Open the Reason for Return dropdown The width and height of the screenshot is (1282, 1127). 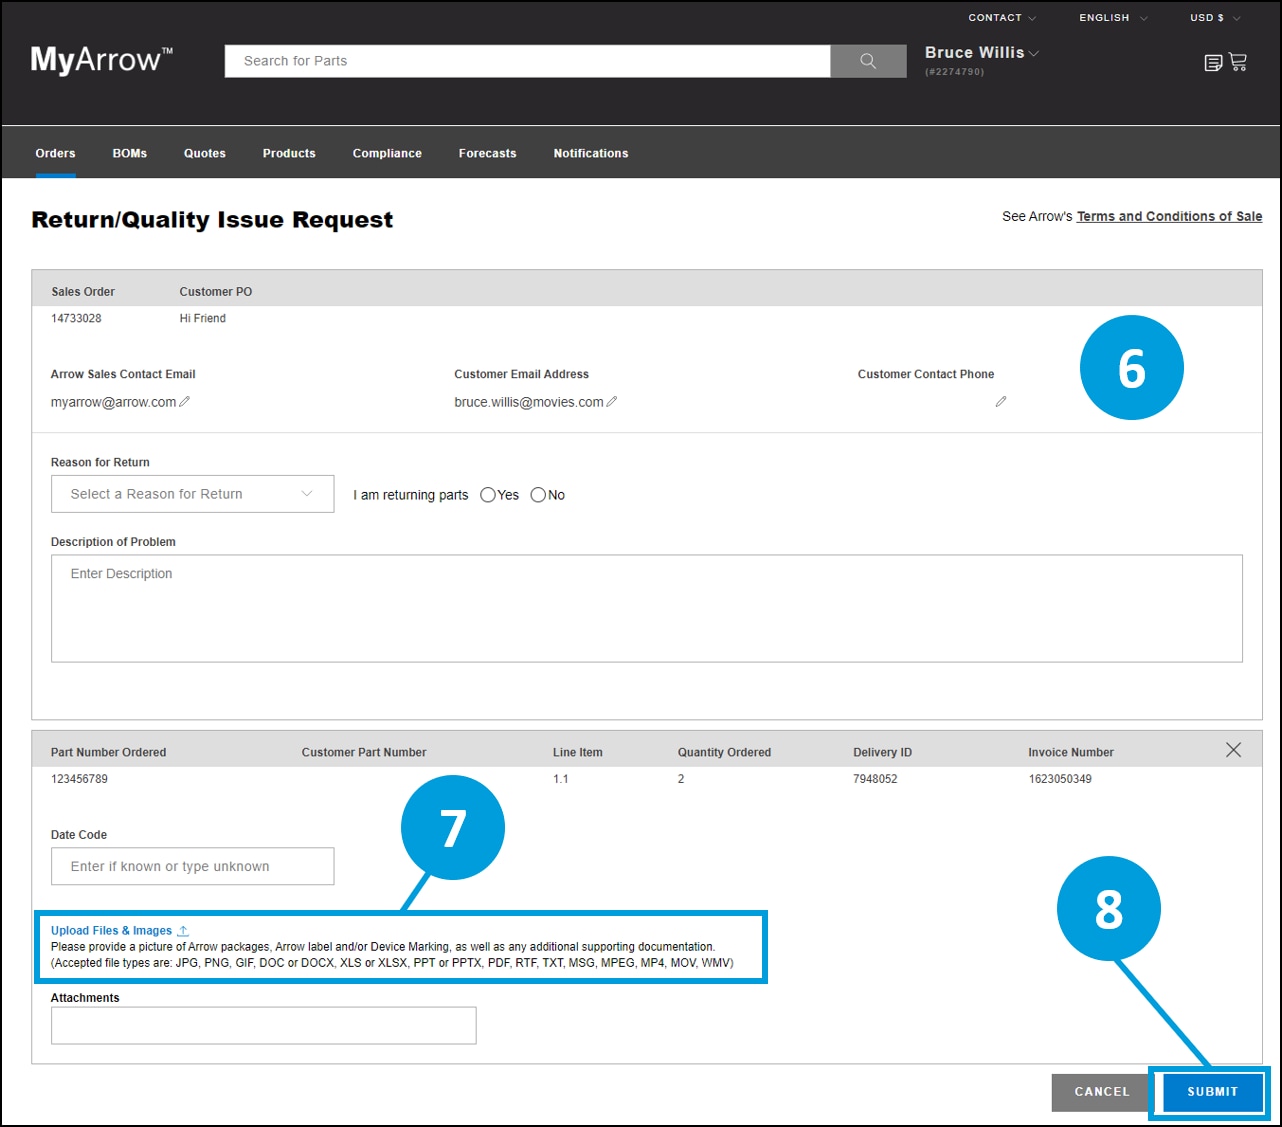(192, 493)
